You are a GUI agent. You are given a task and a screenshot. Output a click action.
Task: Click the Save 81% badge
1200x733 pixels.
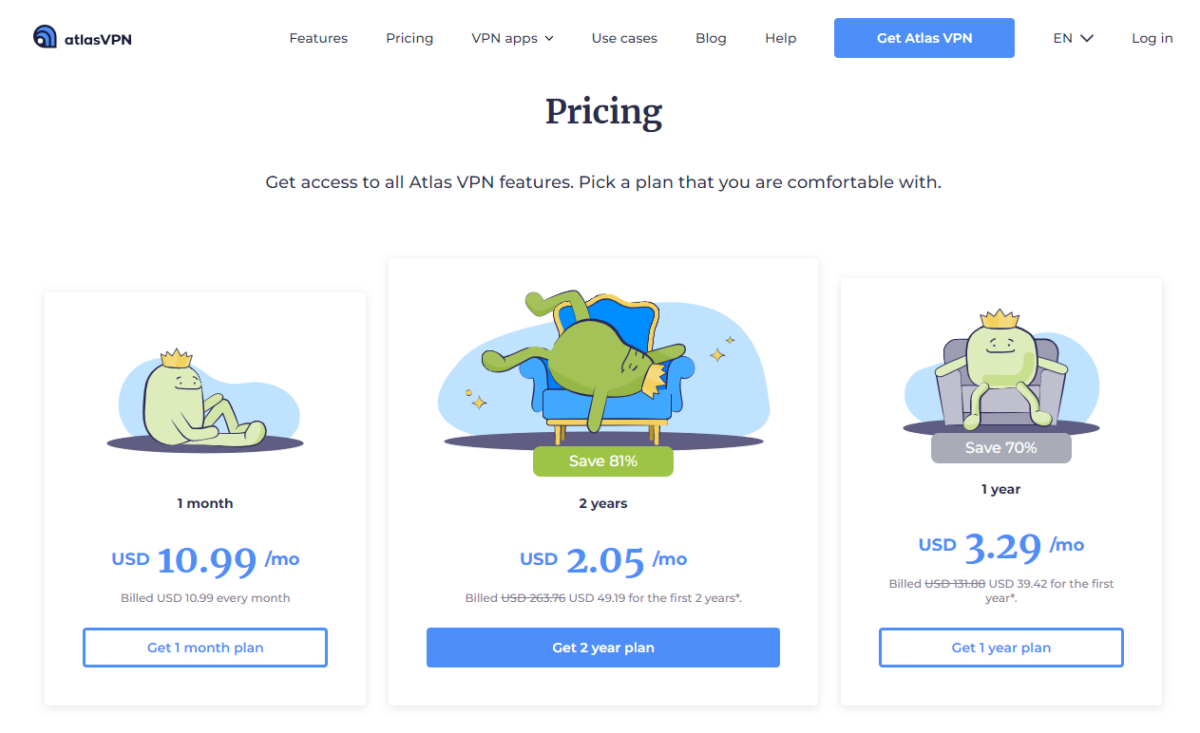pos(603,461)
